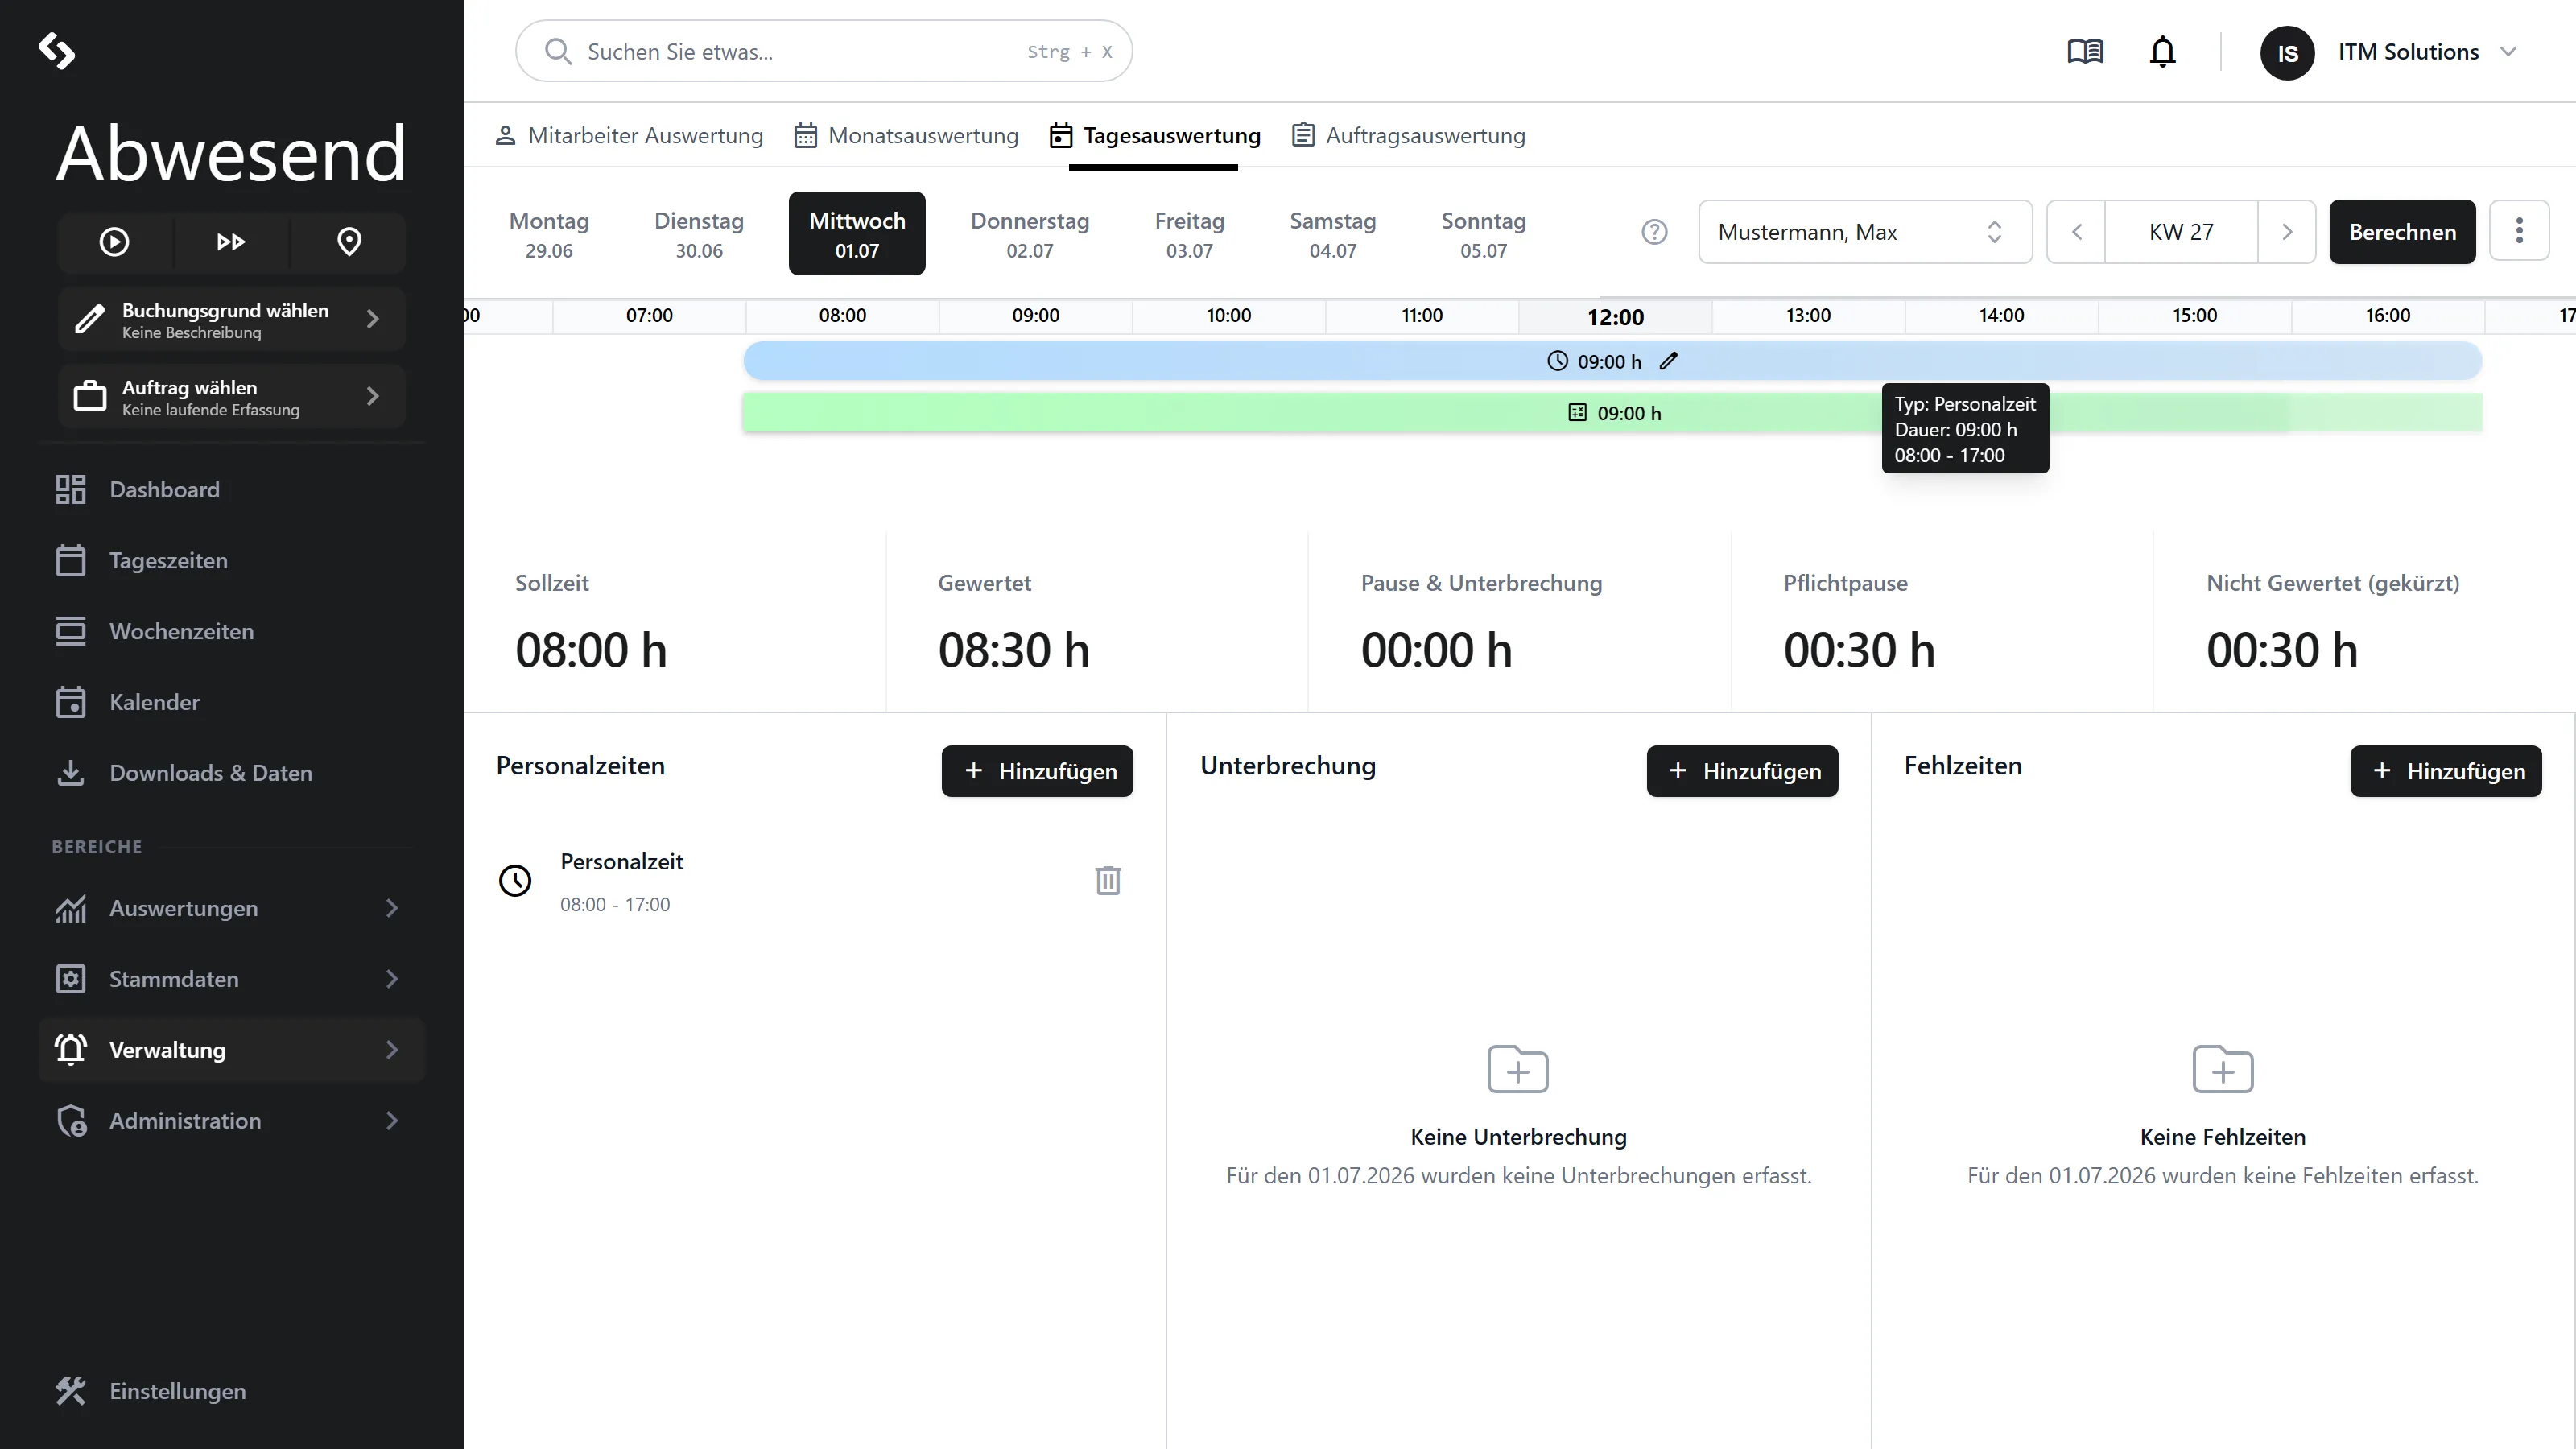Screen dimensions: 2576x1449
Task: Open Downloads & Daten in sidebar
Action: pyautogui.click(x=232, y=773)
